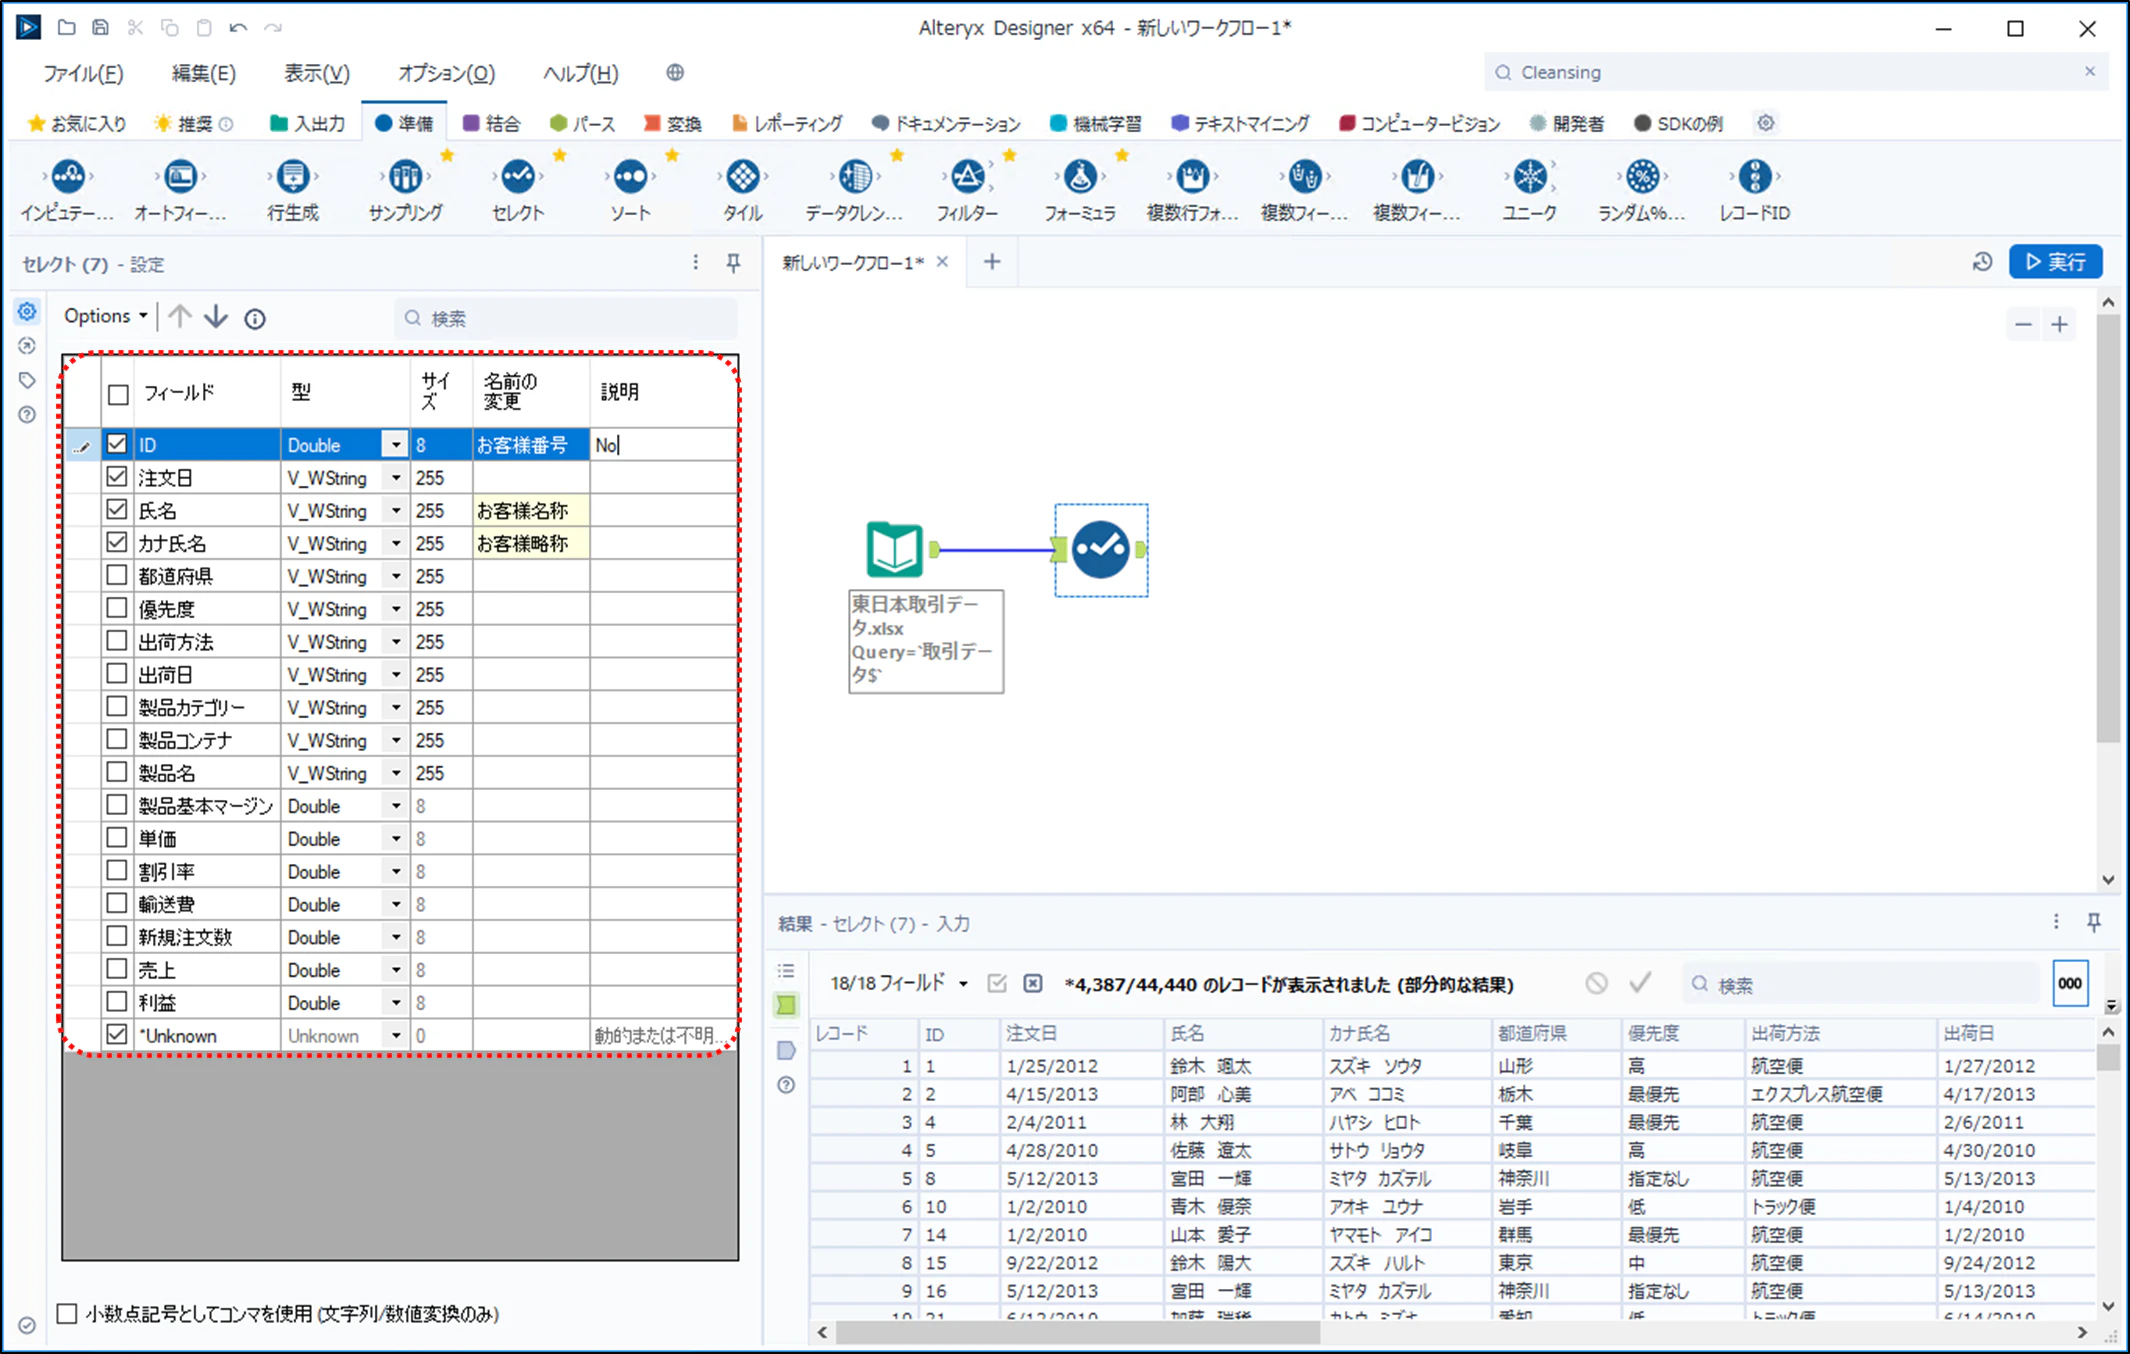Move selected field down with arrow
This screenshot has height=1354, width=2130.
click(x=216, y=317)
